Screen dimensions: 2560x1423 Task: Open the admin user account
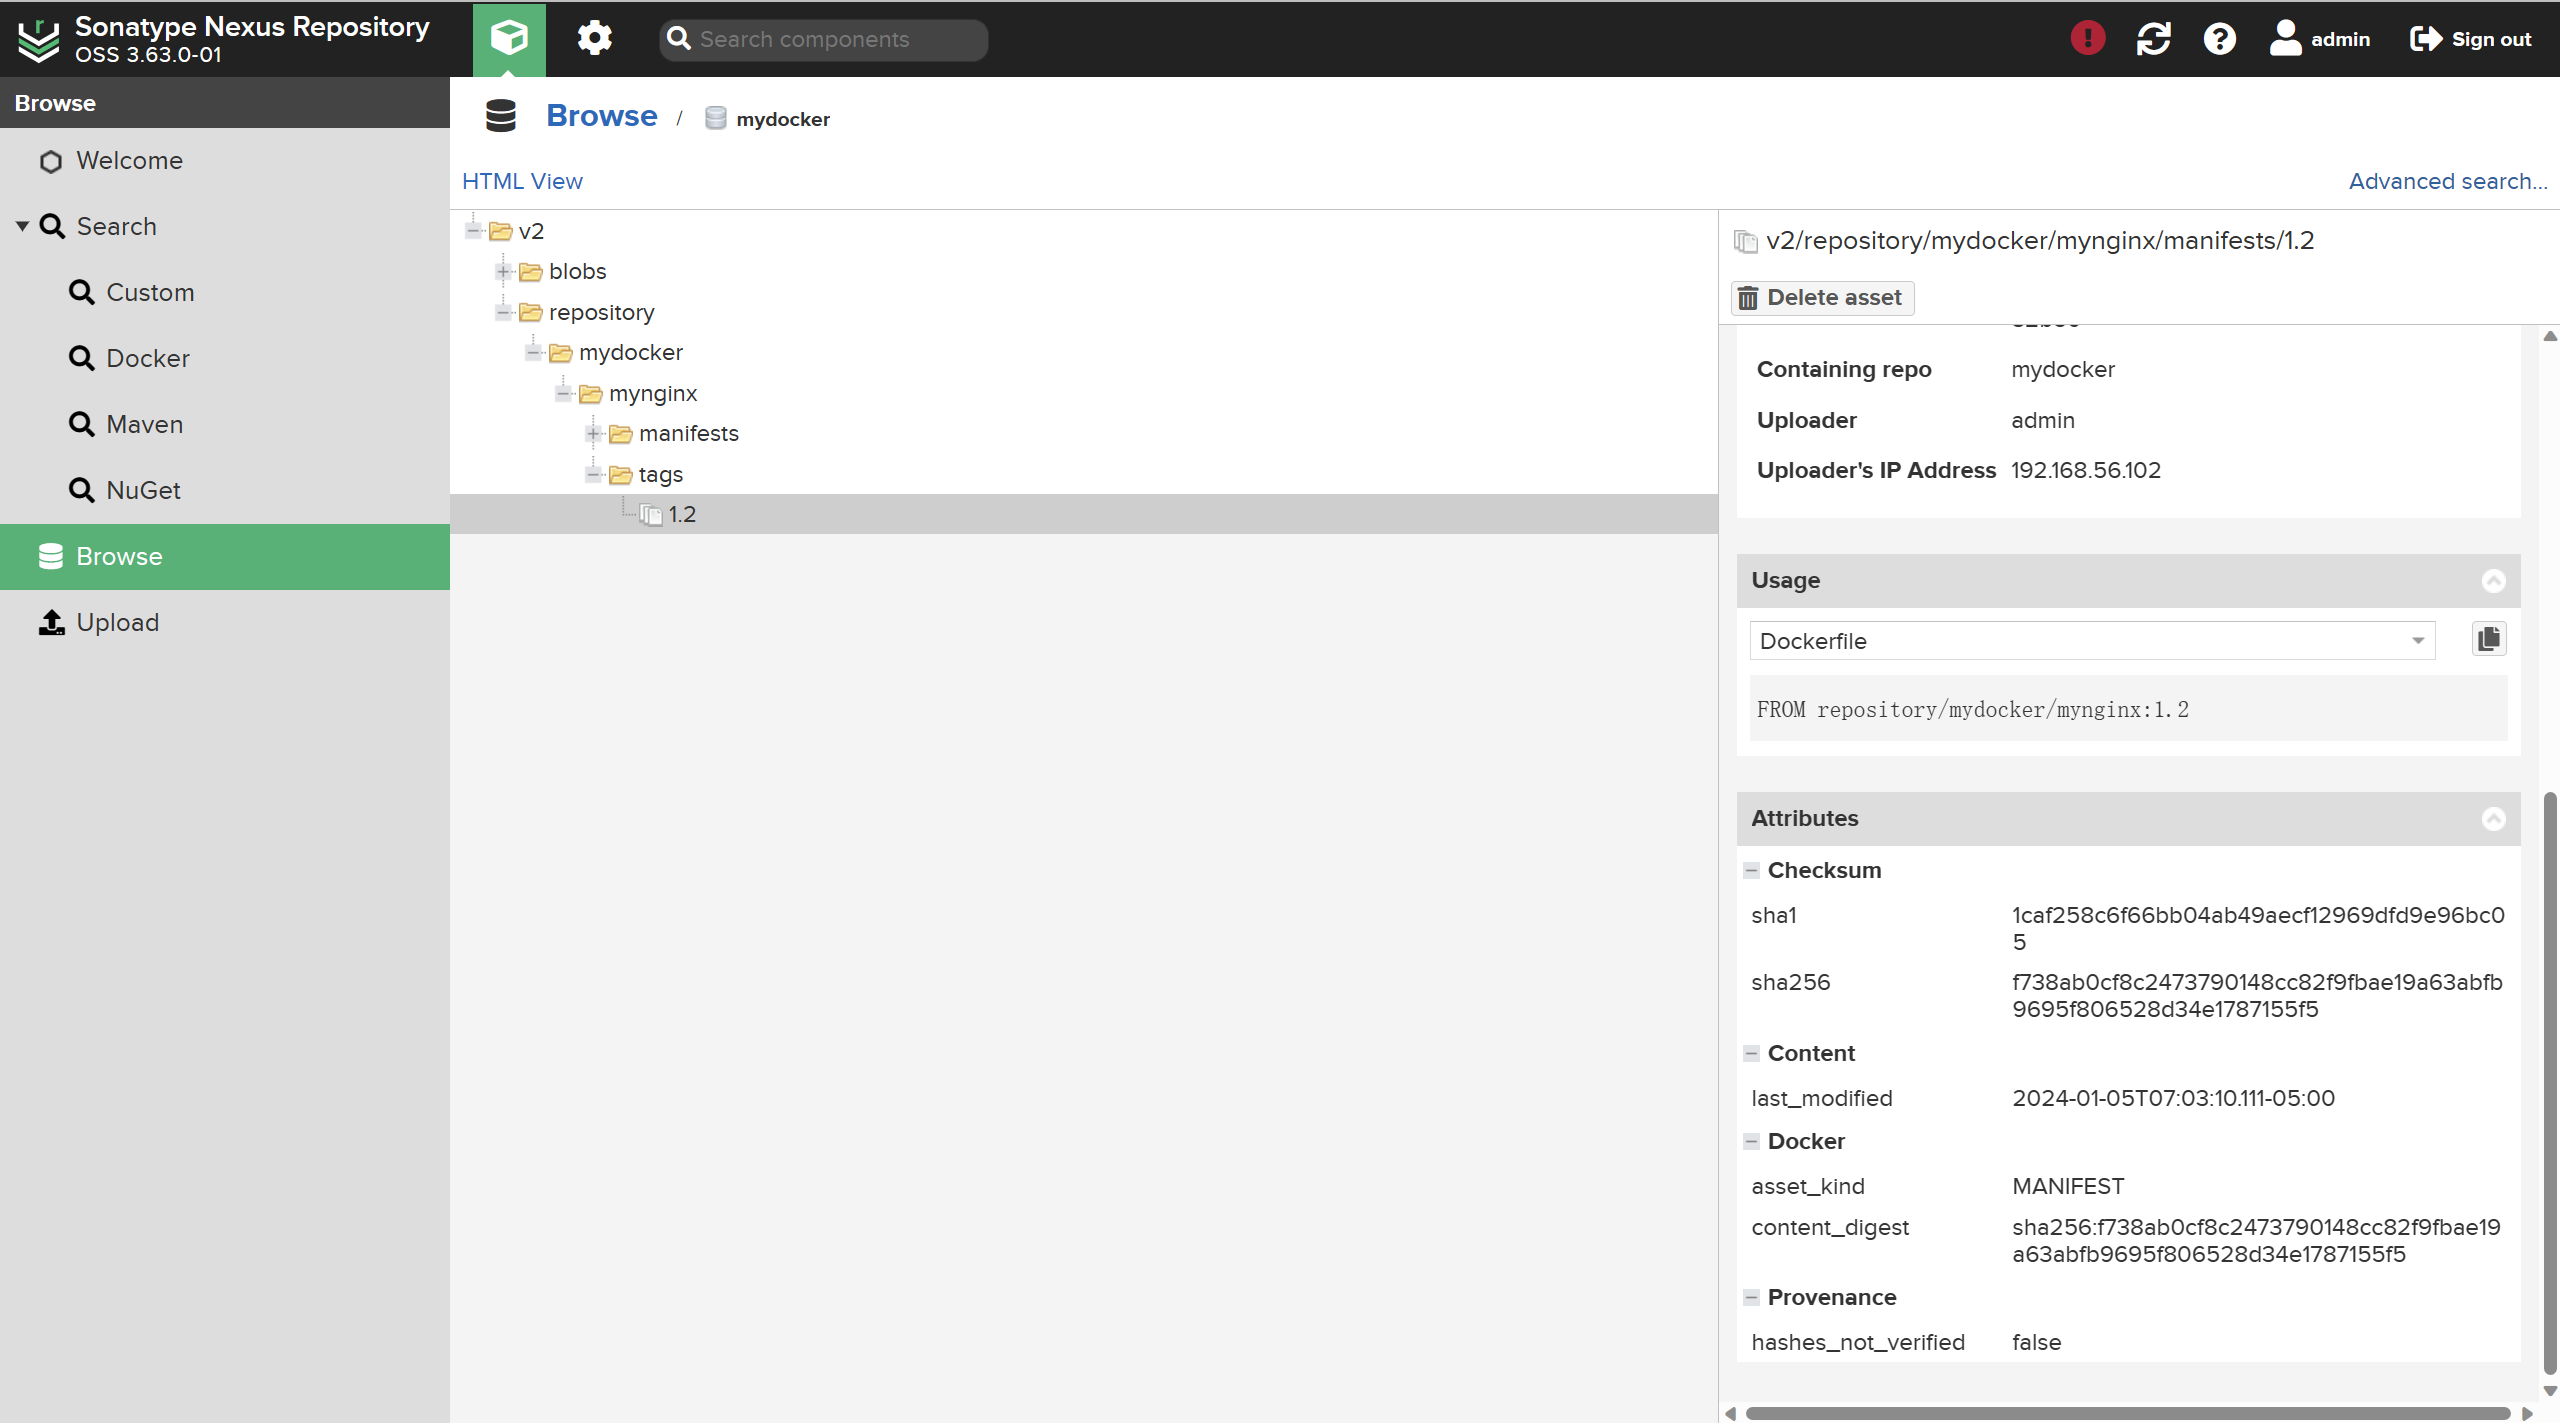2319,39
